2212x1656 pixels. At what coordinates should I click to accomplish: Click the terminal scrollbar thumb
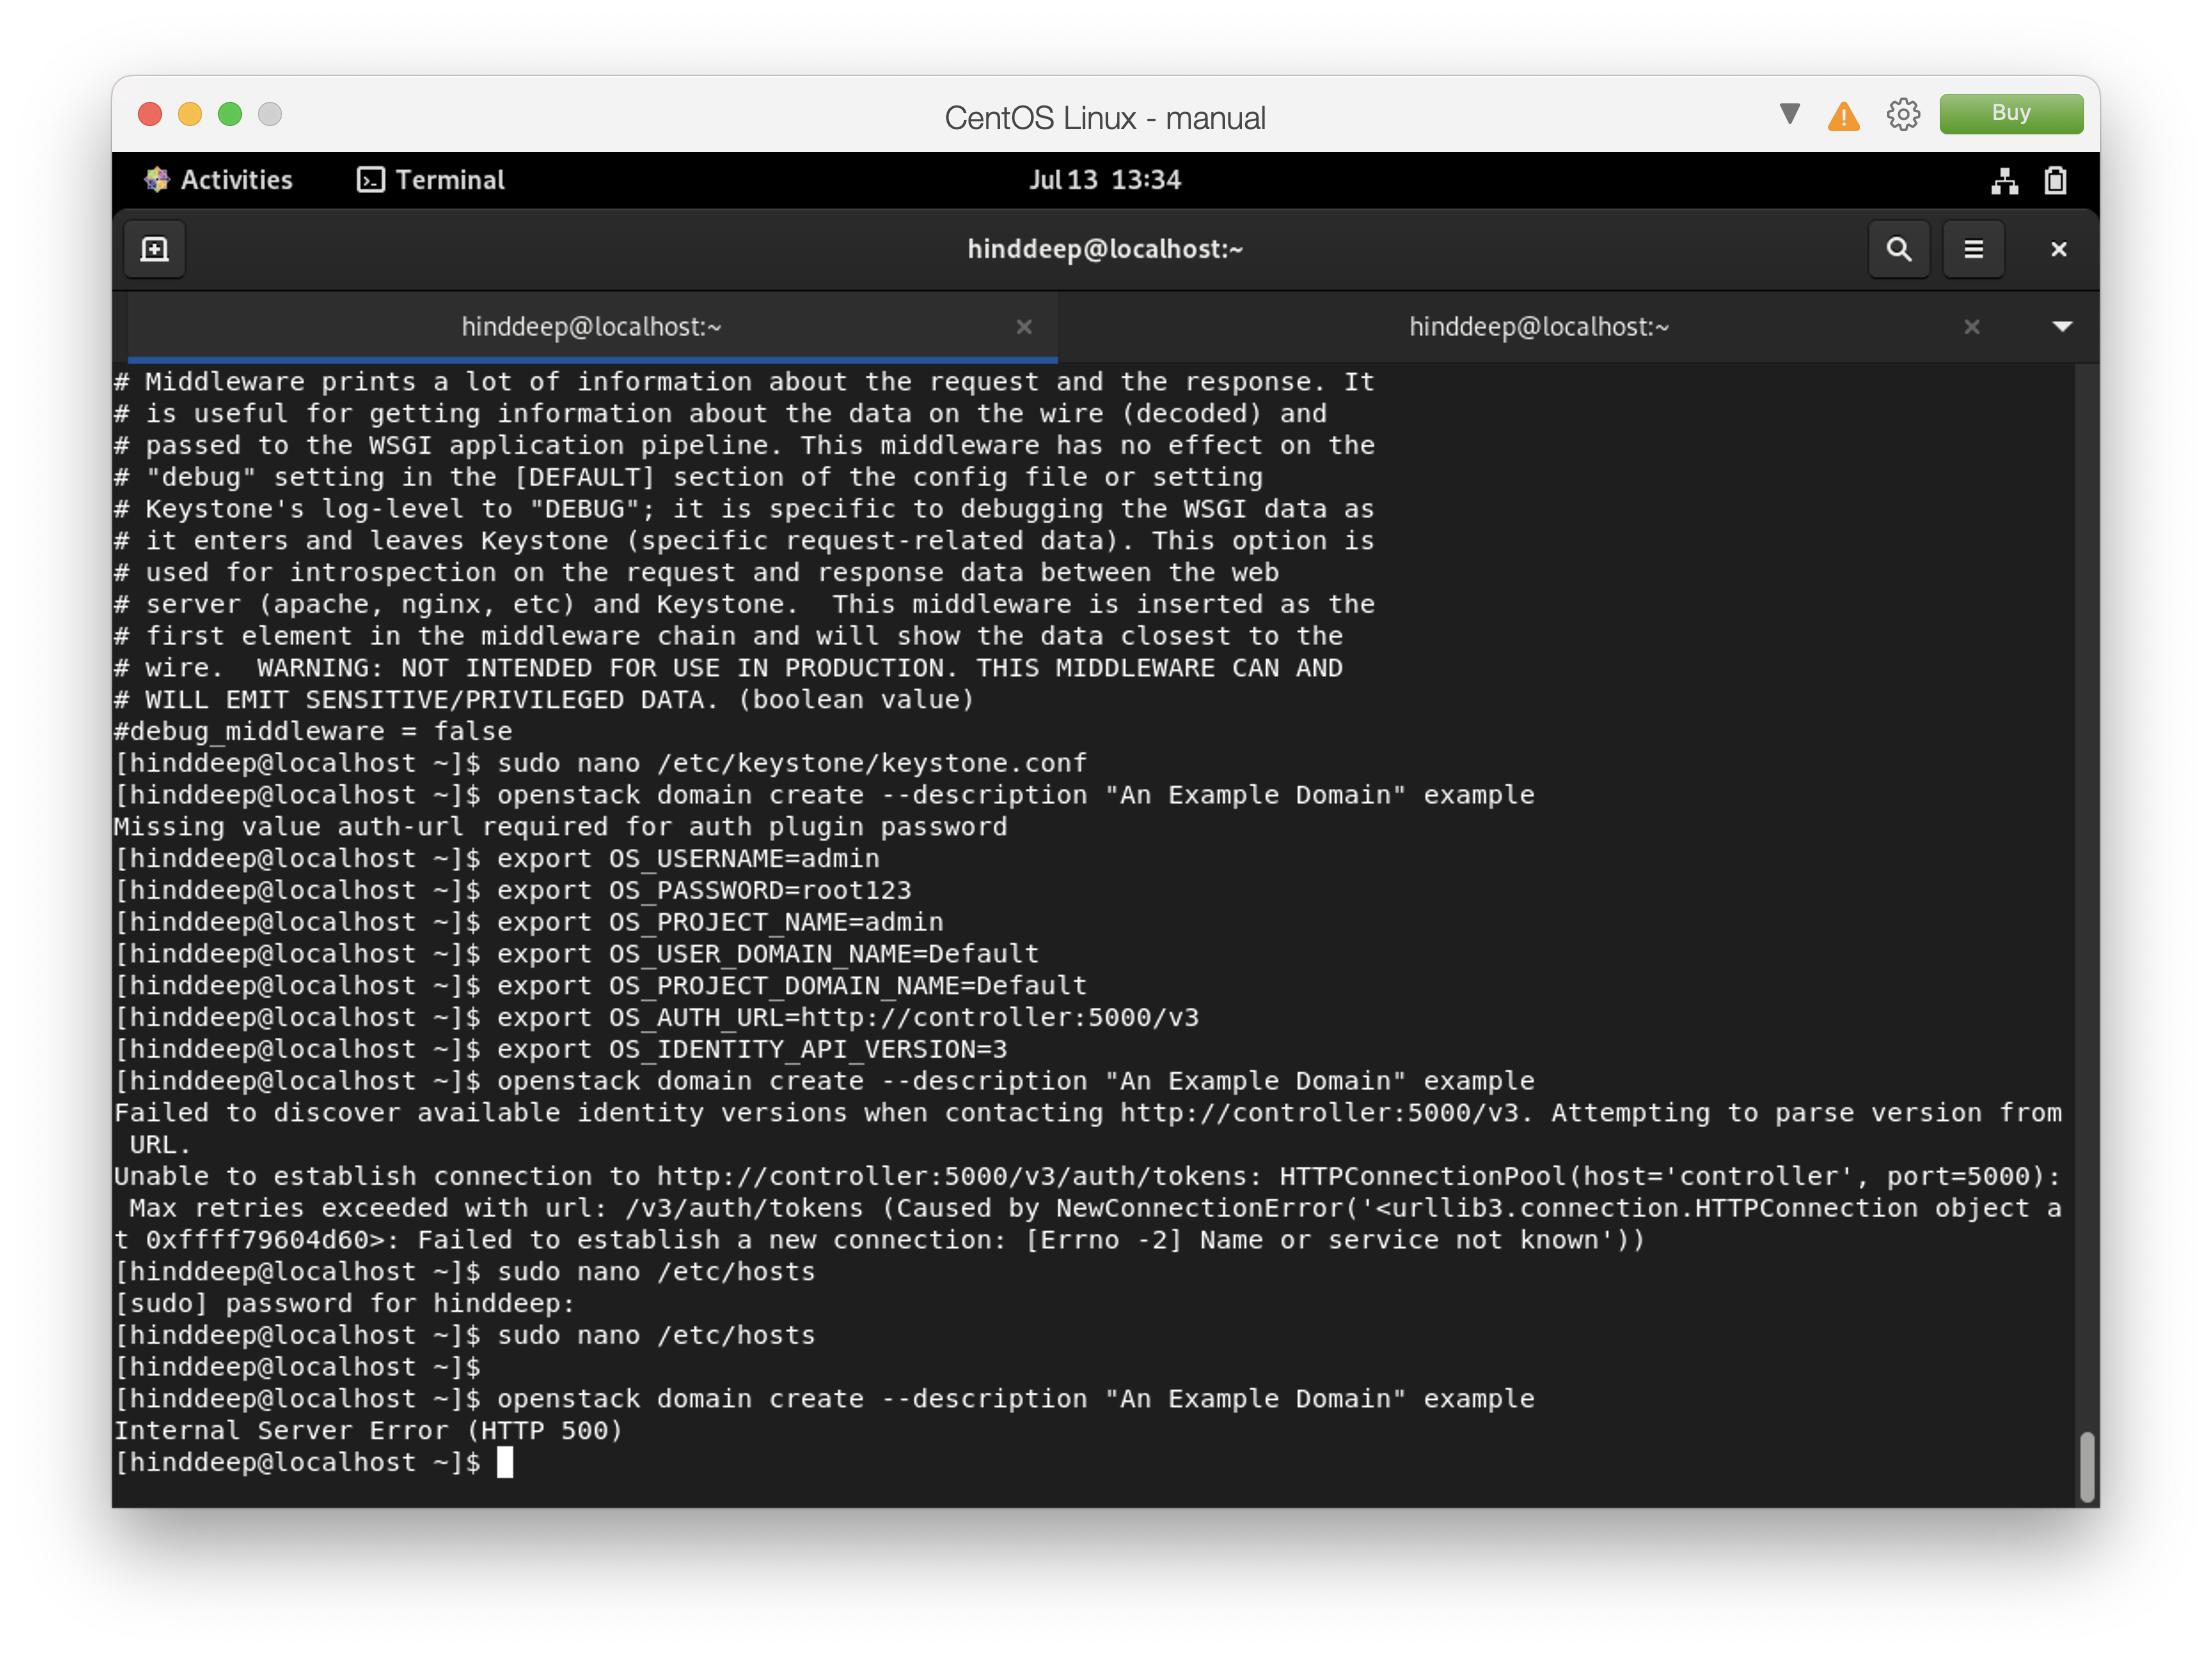pos(2086,1466)
